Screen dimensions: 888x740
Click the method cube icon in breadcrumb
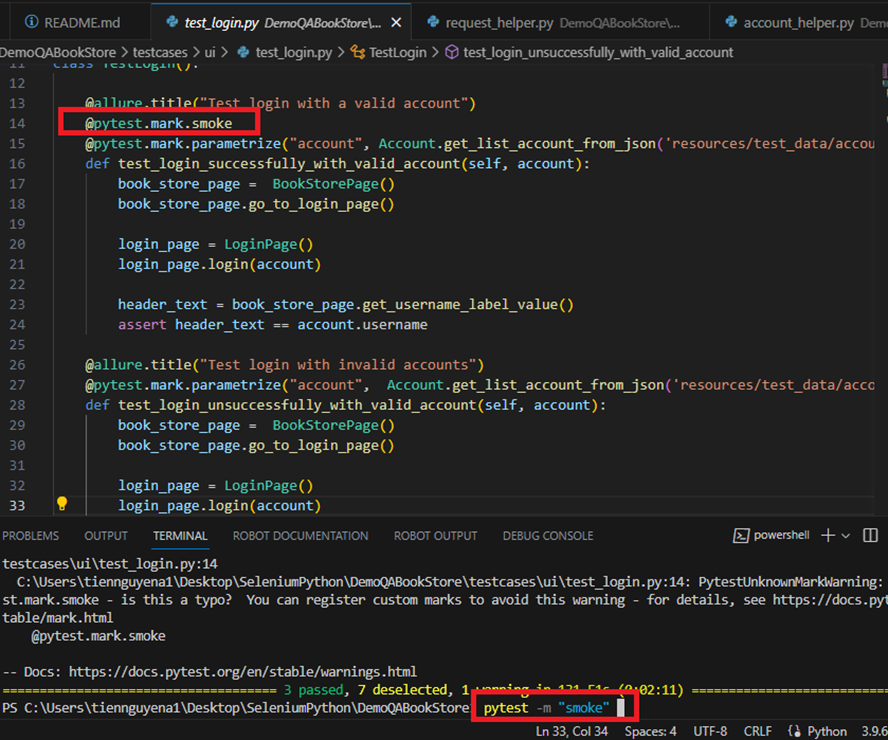tap(451, 52)
